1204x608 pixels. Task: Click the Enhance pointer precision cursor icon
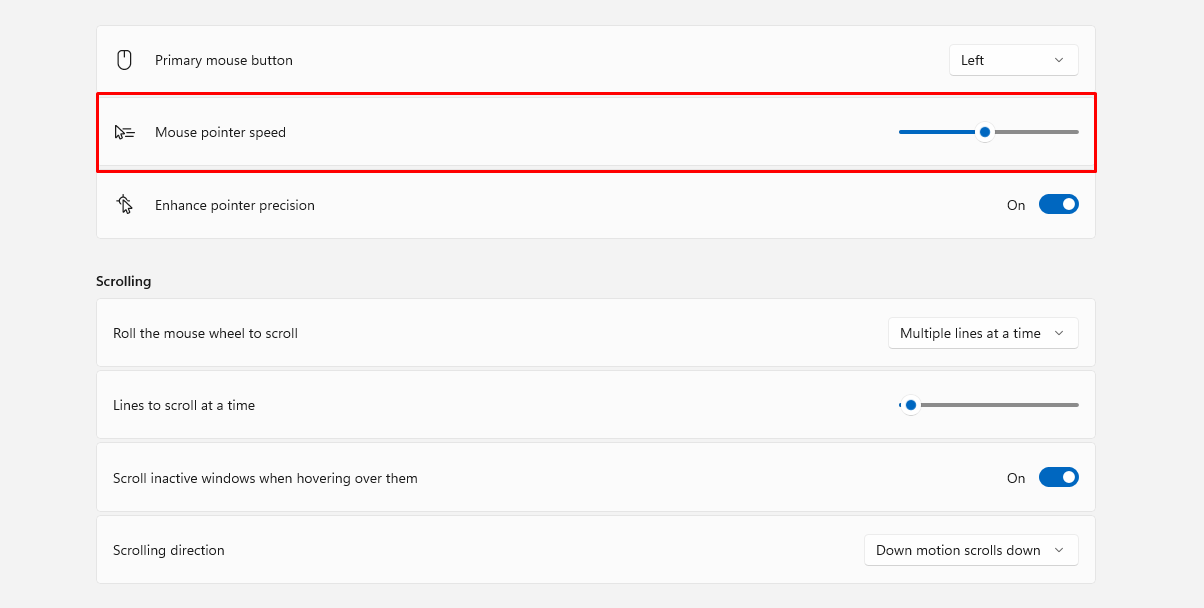(x=125, y=205)
